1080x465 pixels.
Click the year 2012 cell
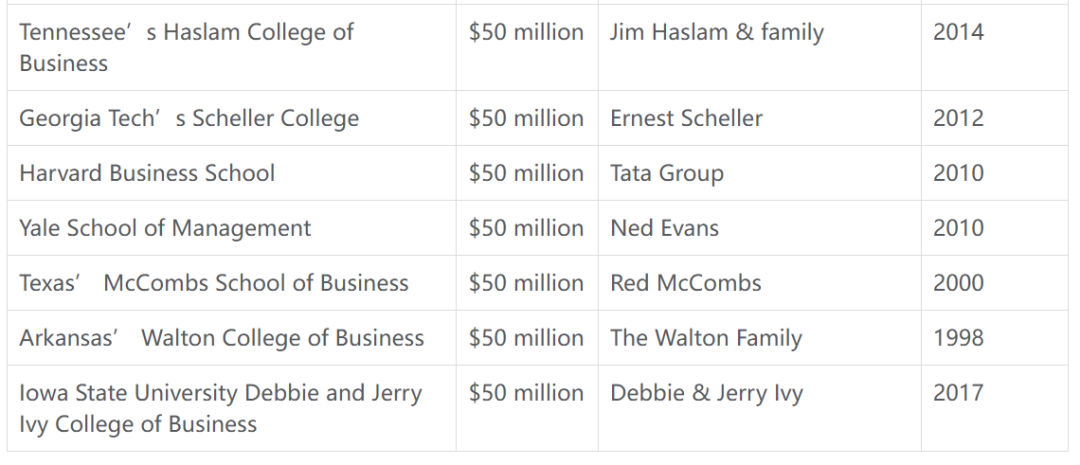pos(994,118)
